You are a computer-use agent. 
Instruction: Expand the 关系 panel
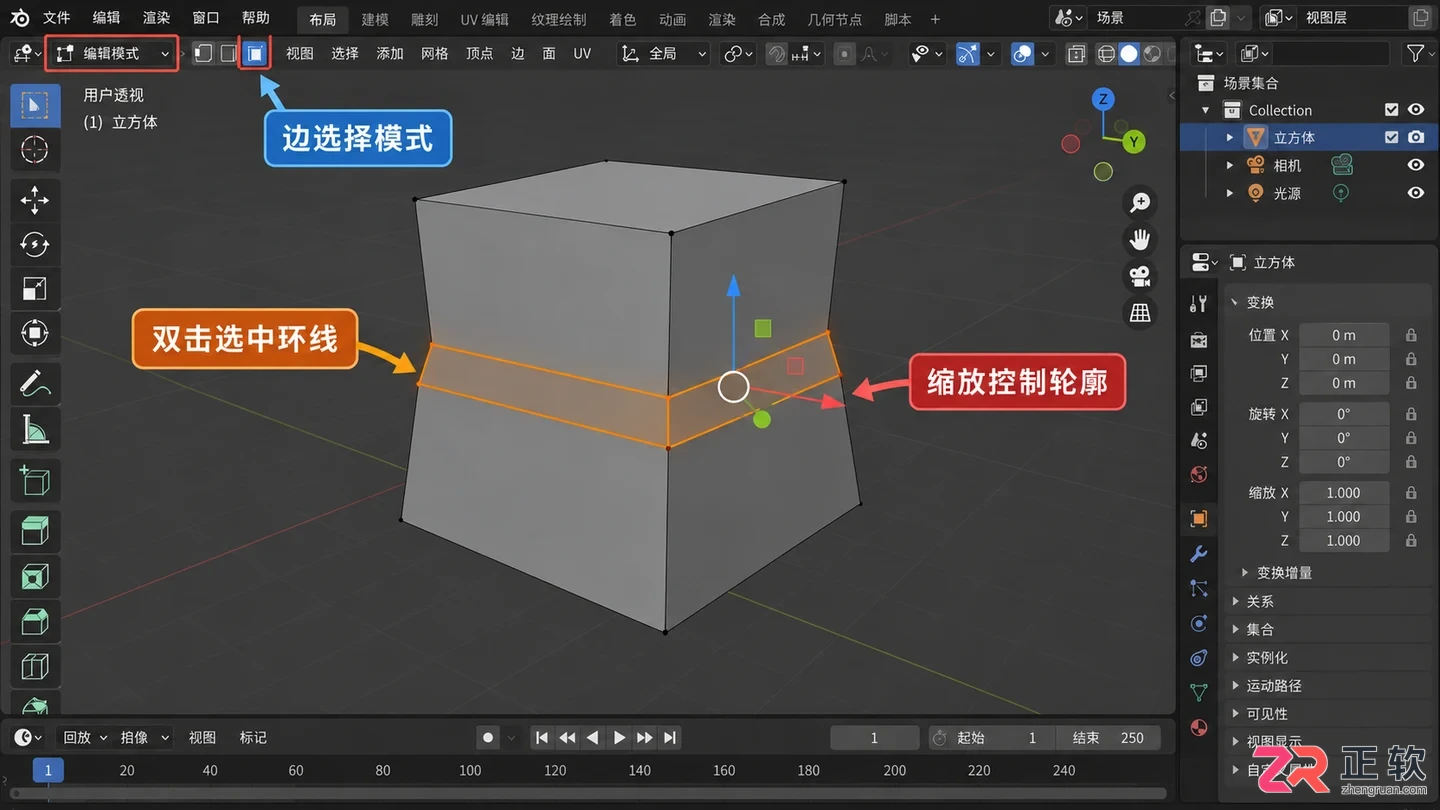[1260, 601]
